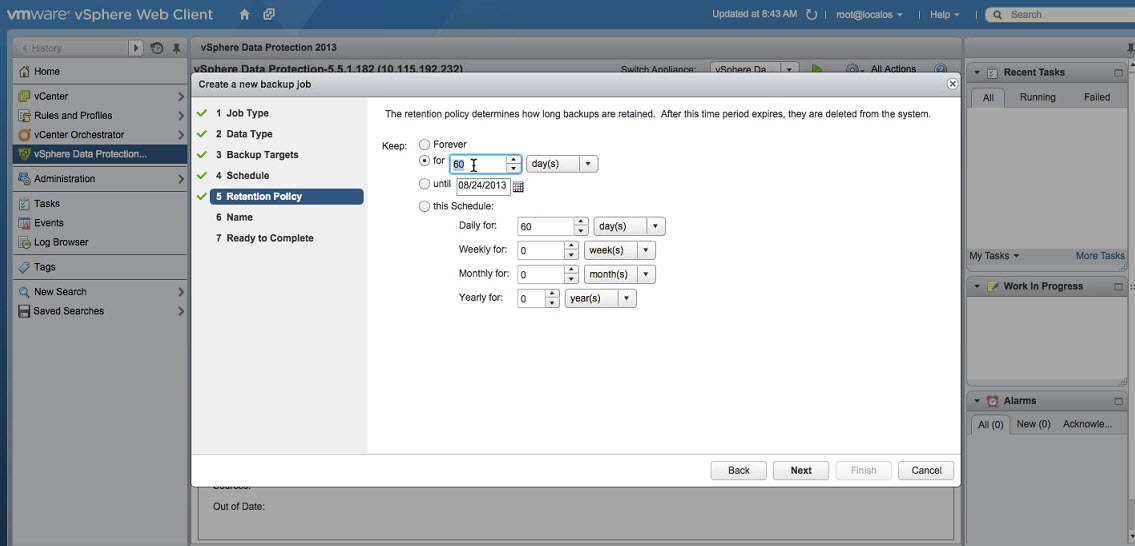Click the Recent Tasks panel icon
This screenshot has height=546, width=1135.
(992, 72)
